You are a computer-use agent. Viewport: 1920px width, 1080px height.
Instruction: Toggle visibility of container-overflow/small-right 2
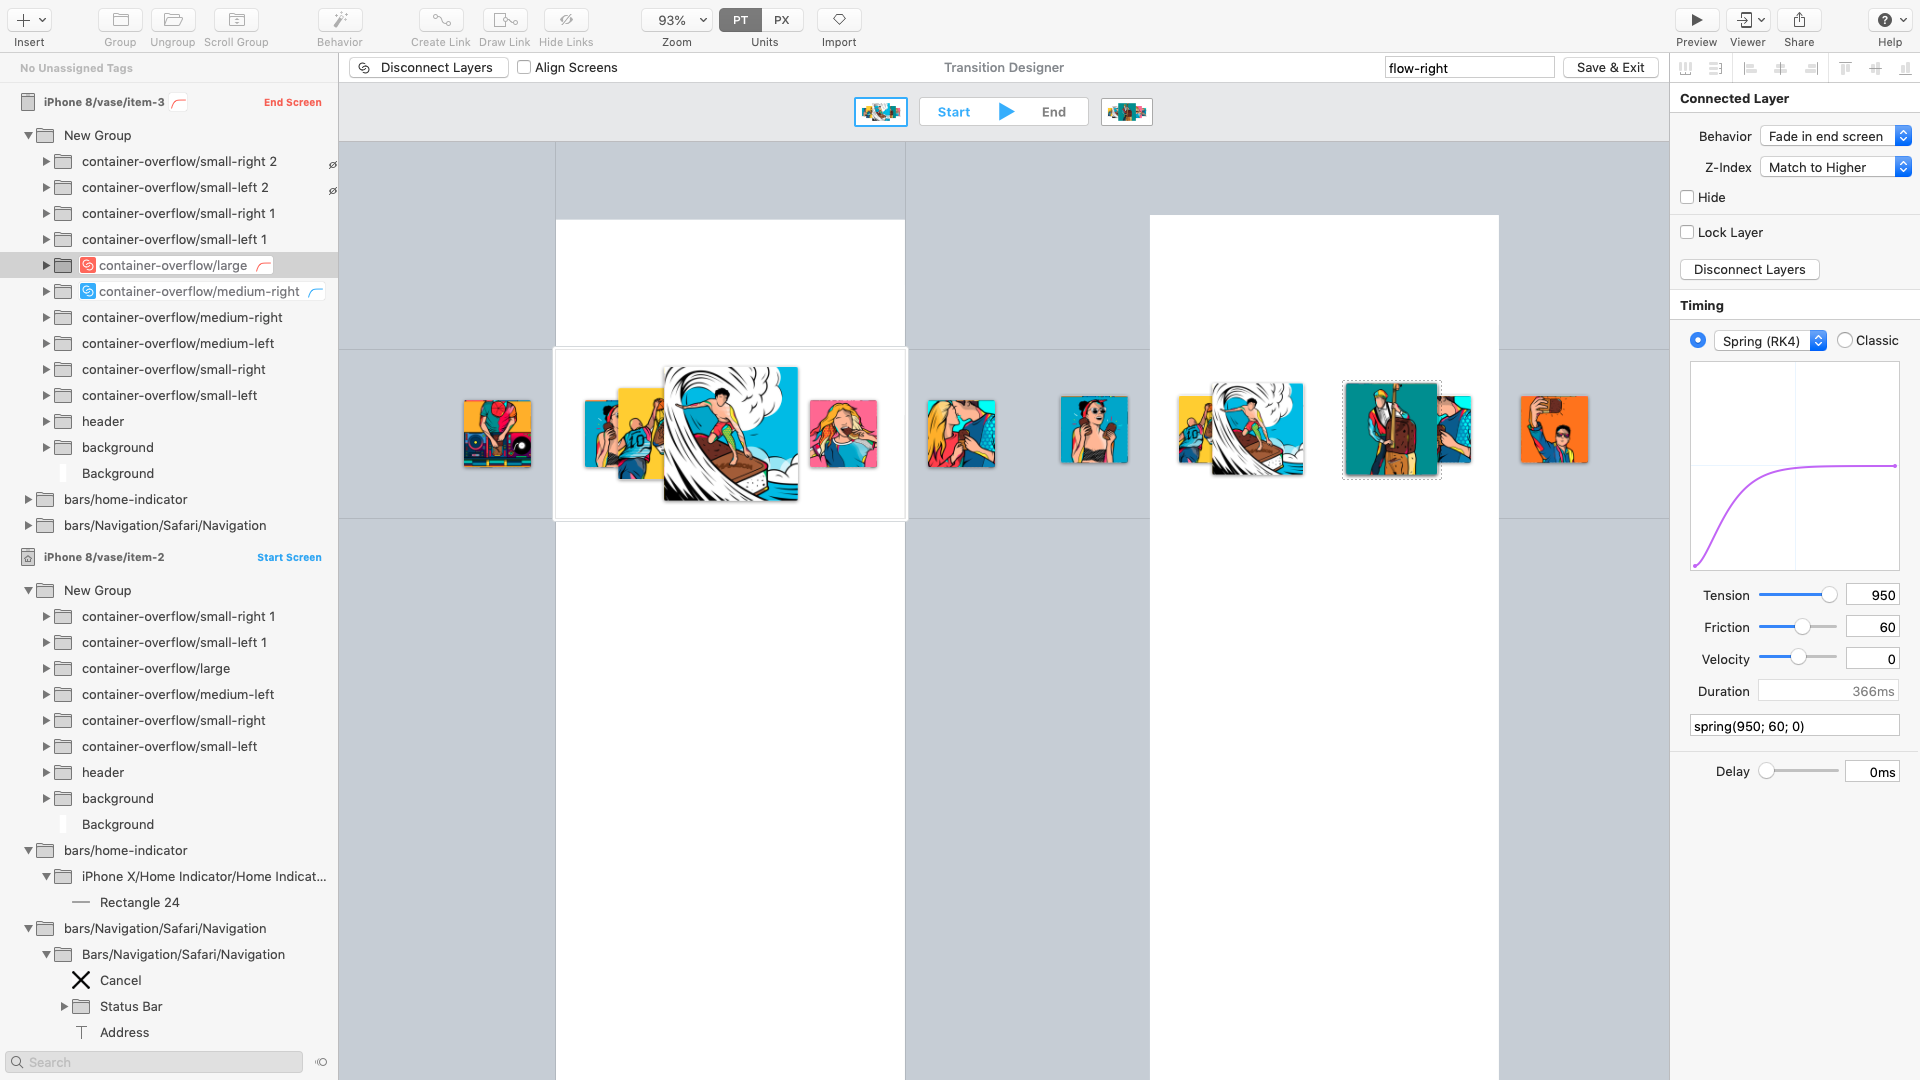[x=332, y=164]
